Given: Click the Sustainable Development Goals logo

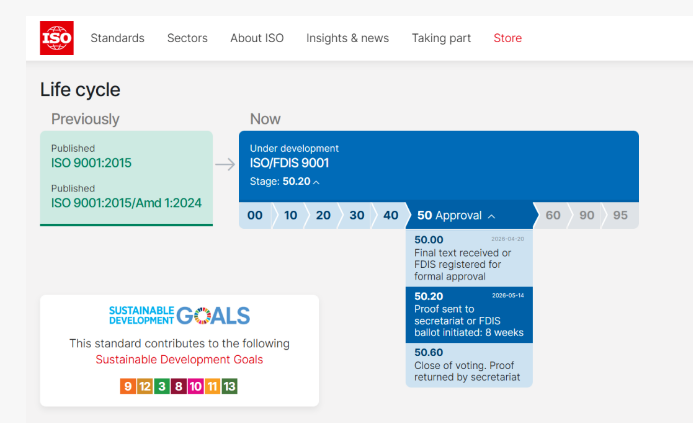Looking at the screenshot, I should pyautogui.click(x=179, y=315).
